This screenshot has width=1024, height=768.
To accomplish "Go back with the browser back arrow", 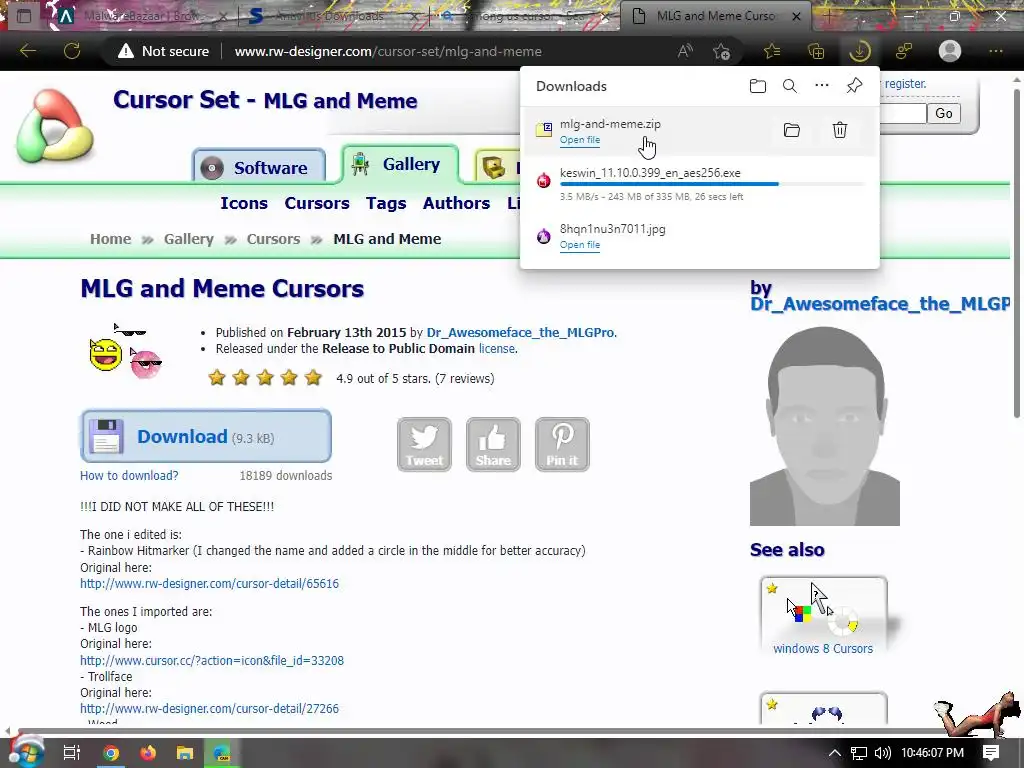I will tap(27, 51).
